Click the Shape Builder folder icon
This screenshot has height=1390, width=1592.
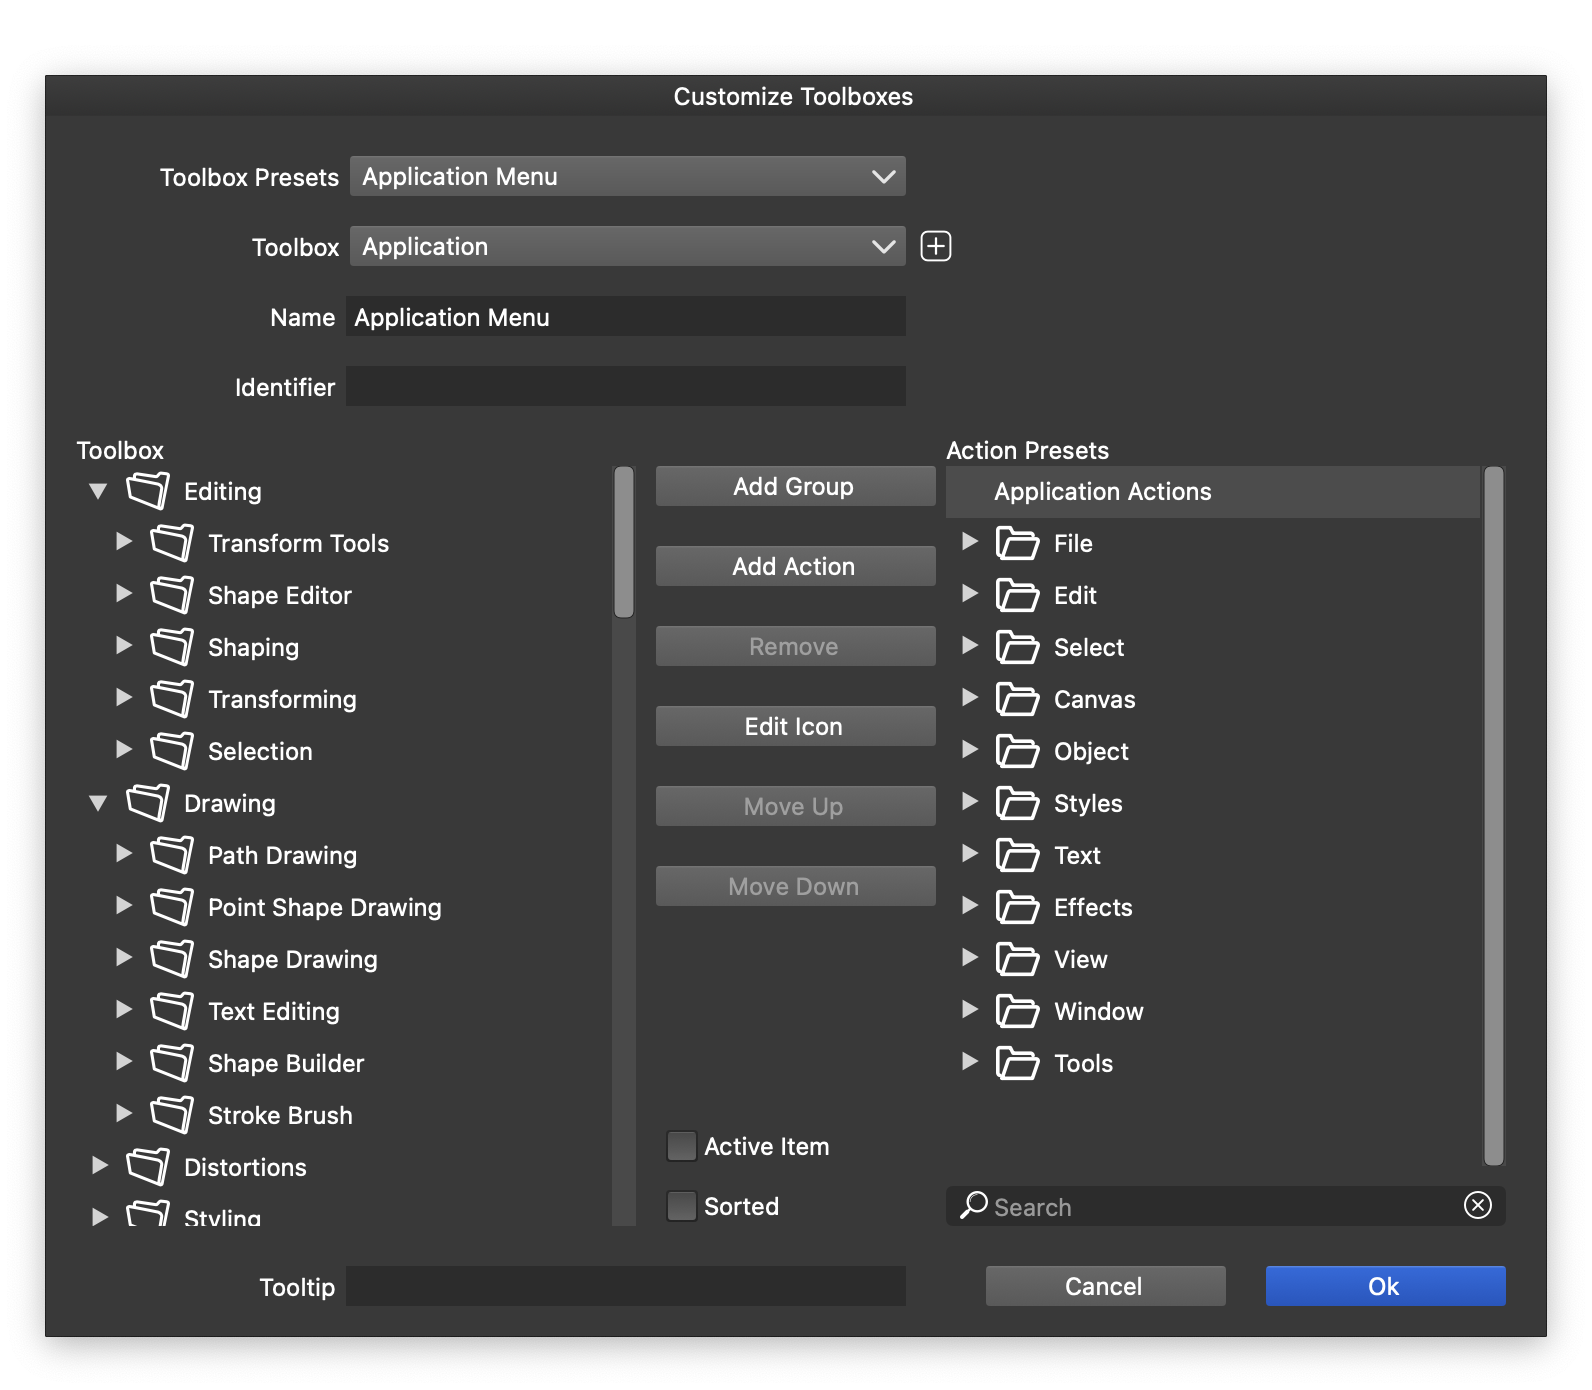(x=171, y=1062)
